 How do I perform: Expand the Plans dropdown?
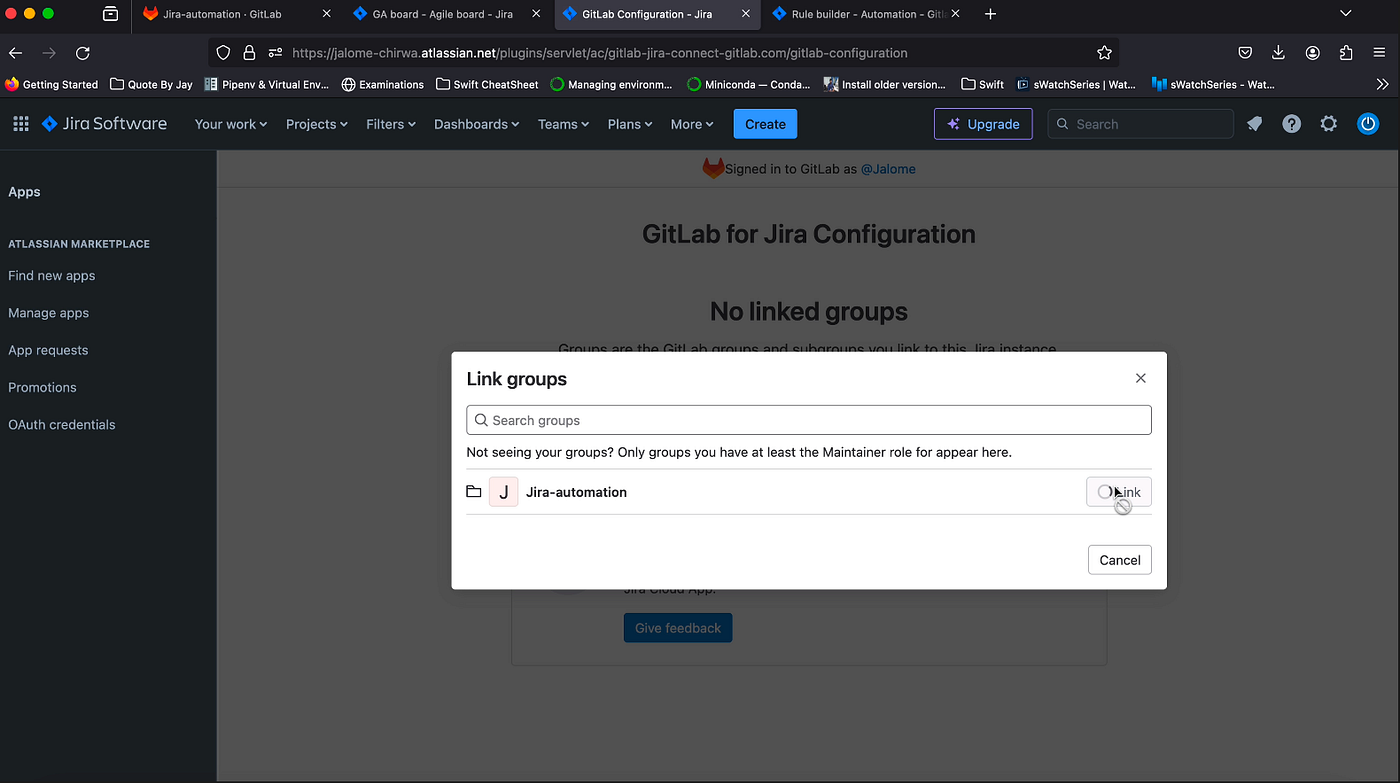point(630,124)
